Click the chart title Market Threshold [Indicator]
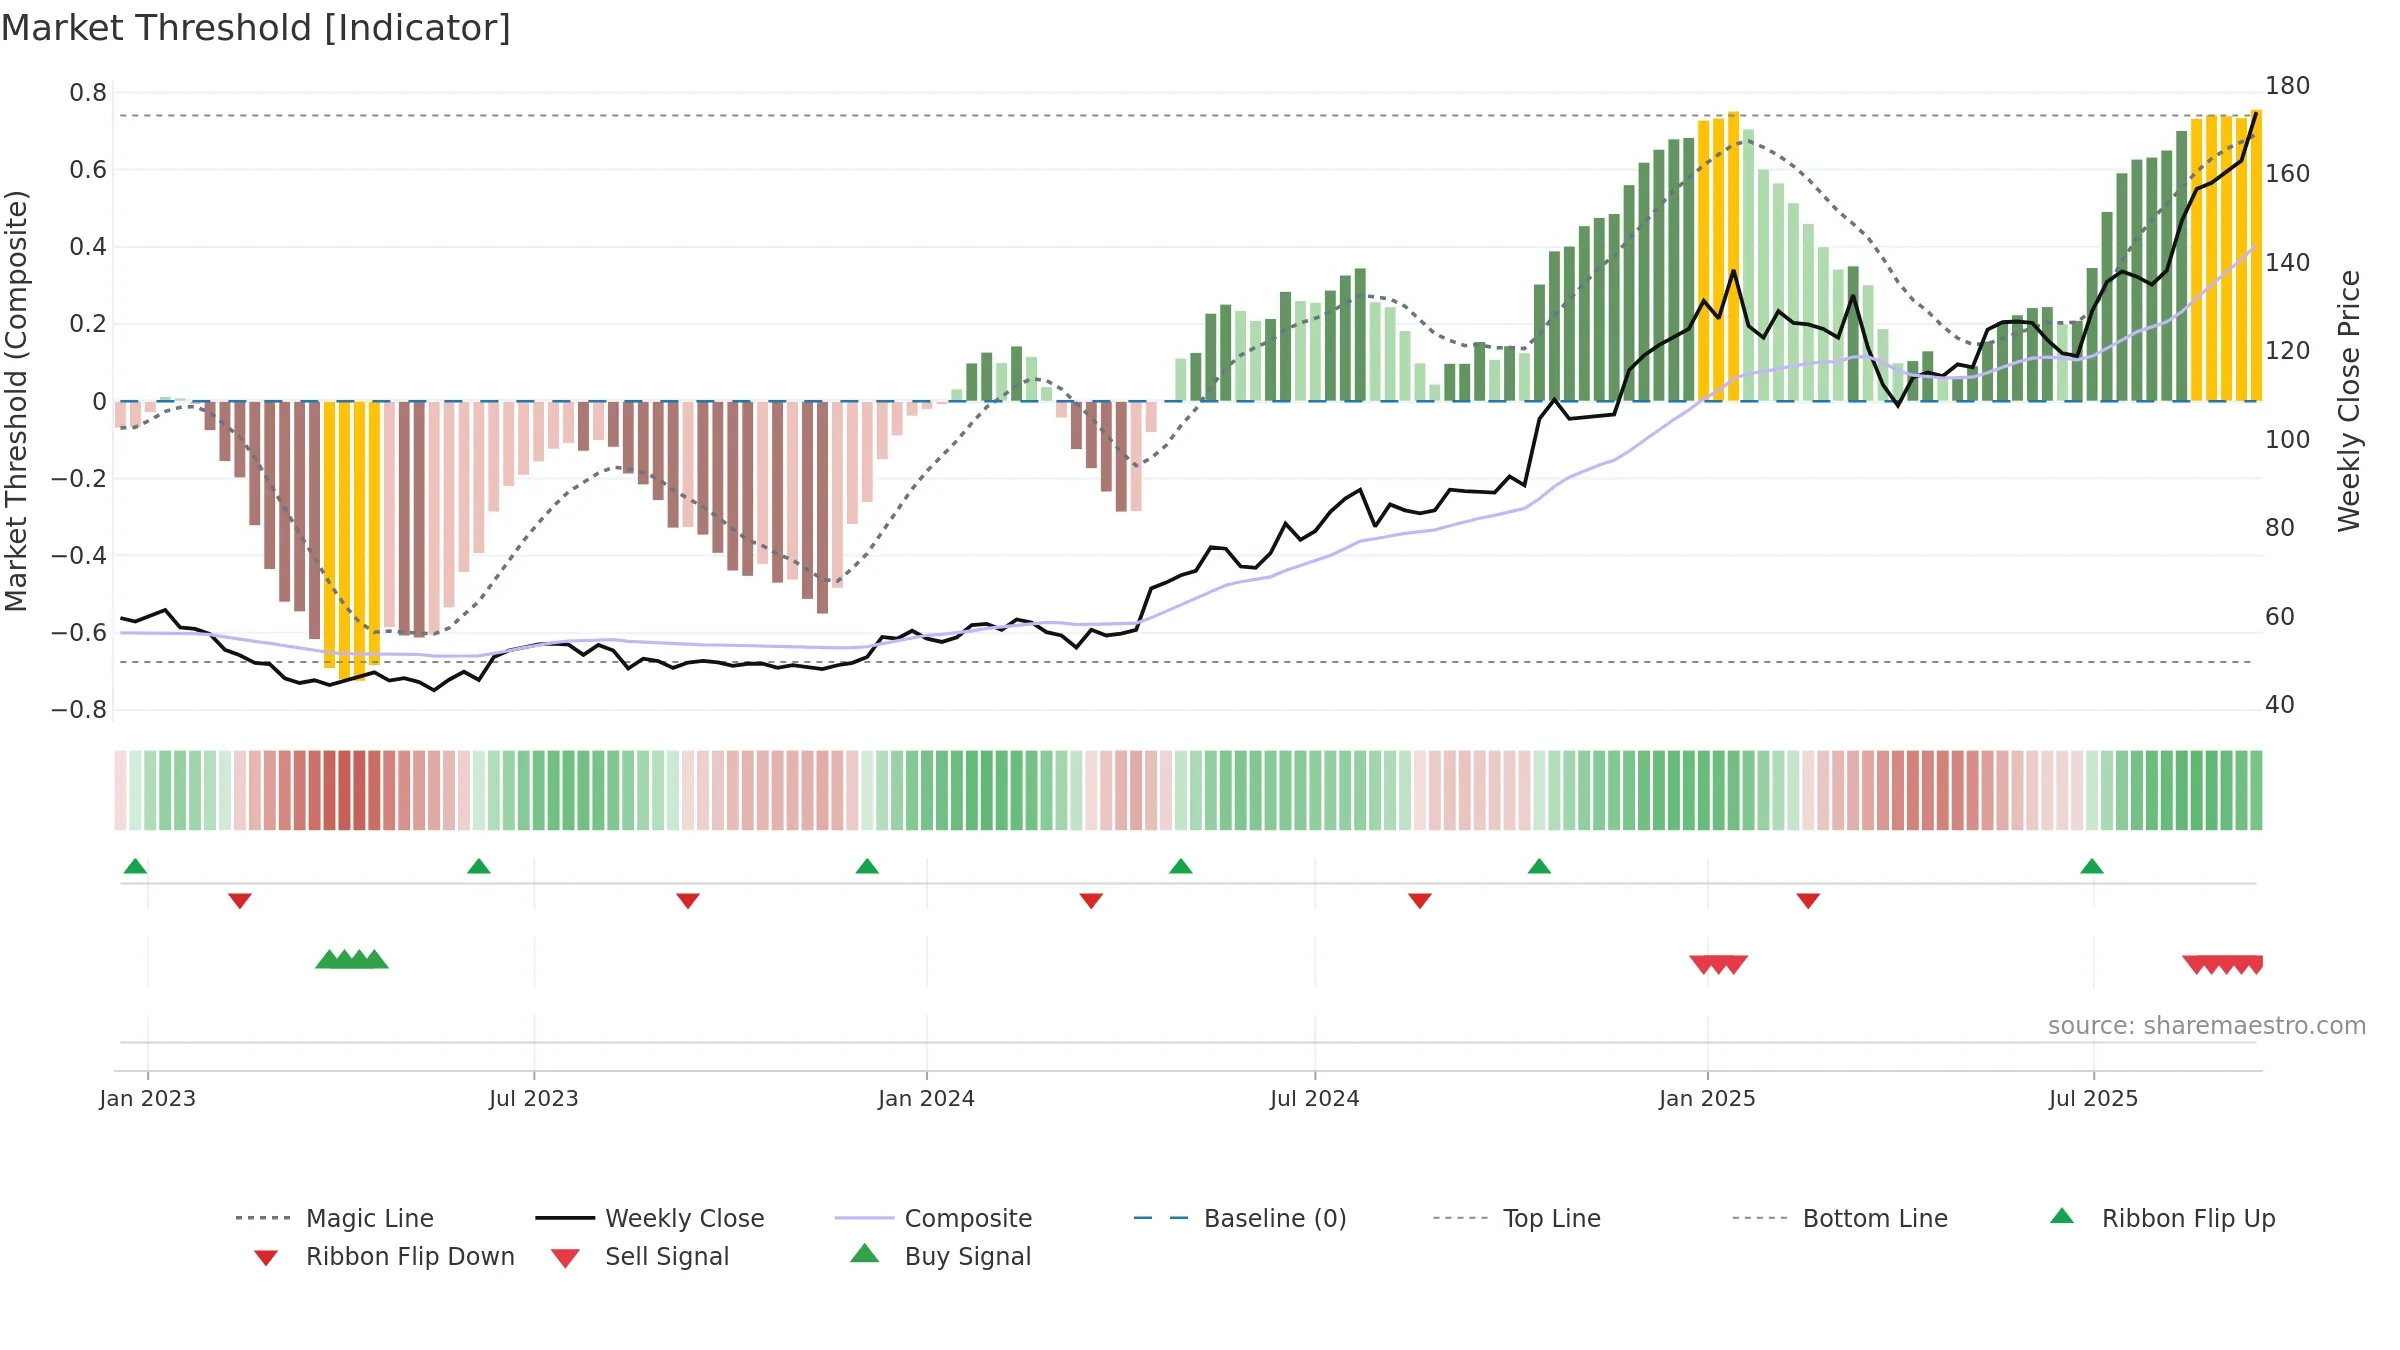Screen dimensions: 2400x1350 [x=256, y=28]
